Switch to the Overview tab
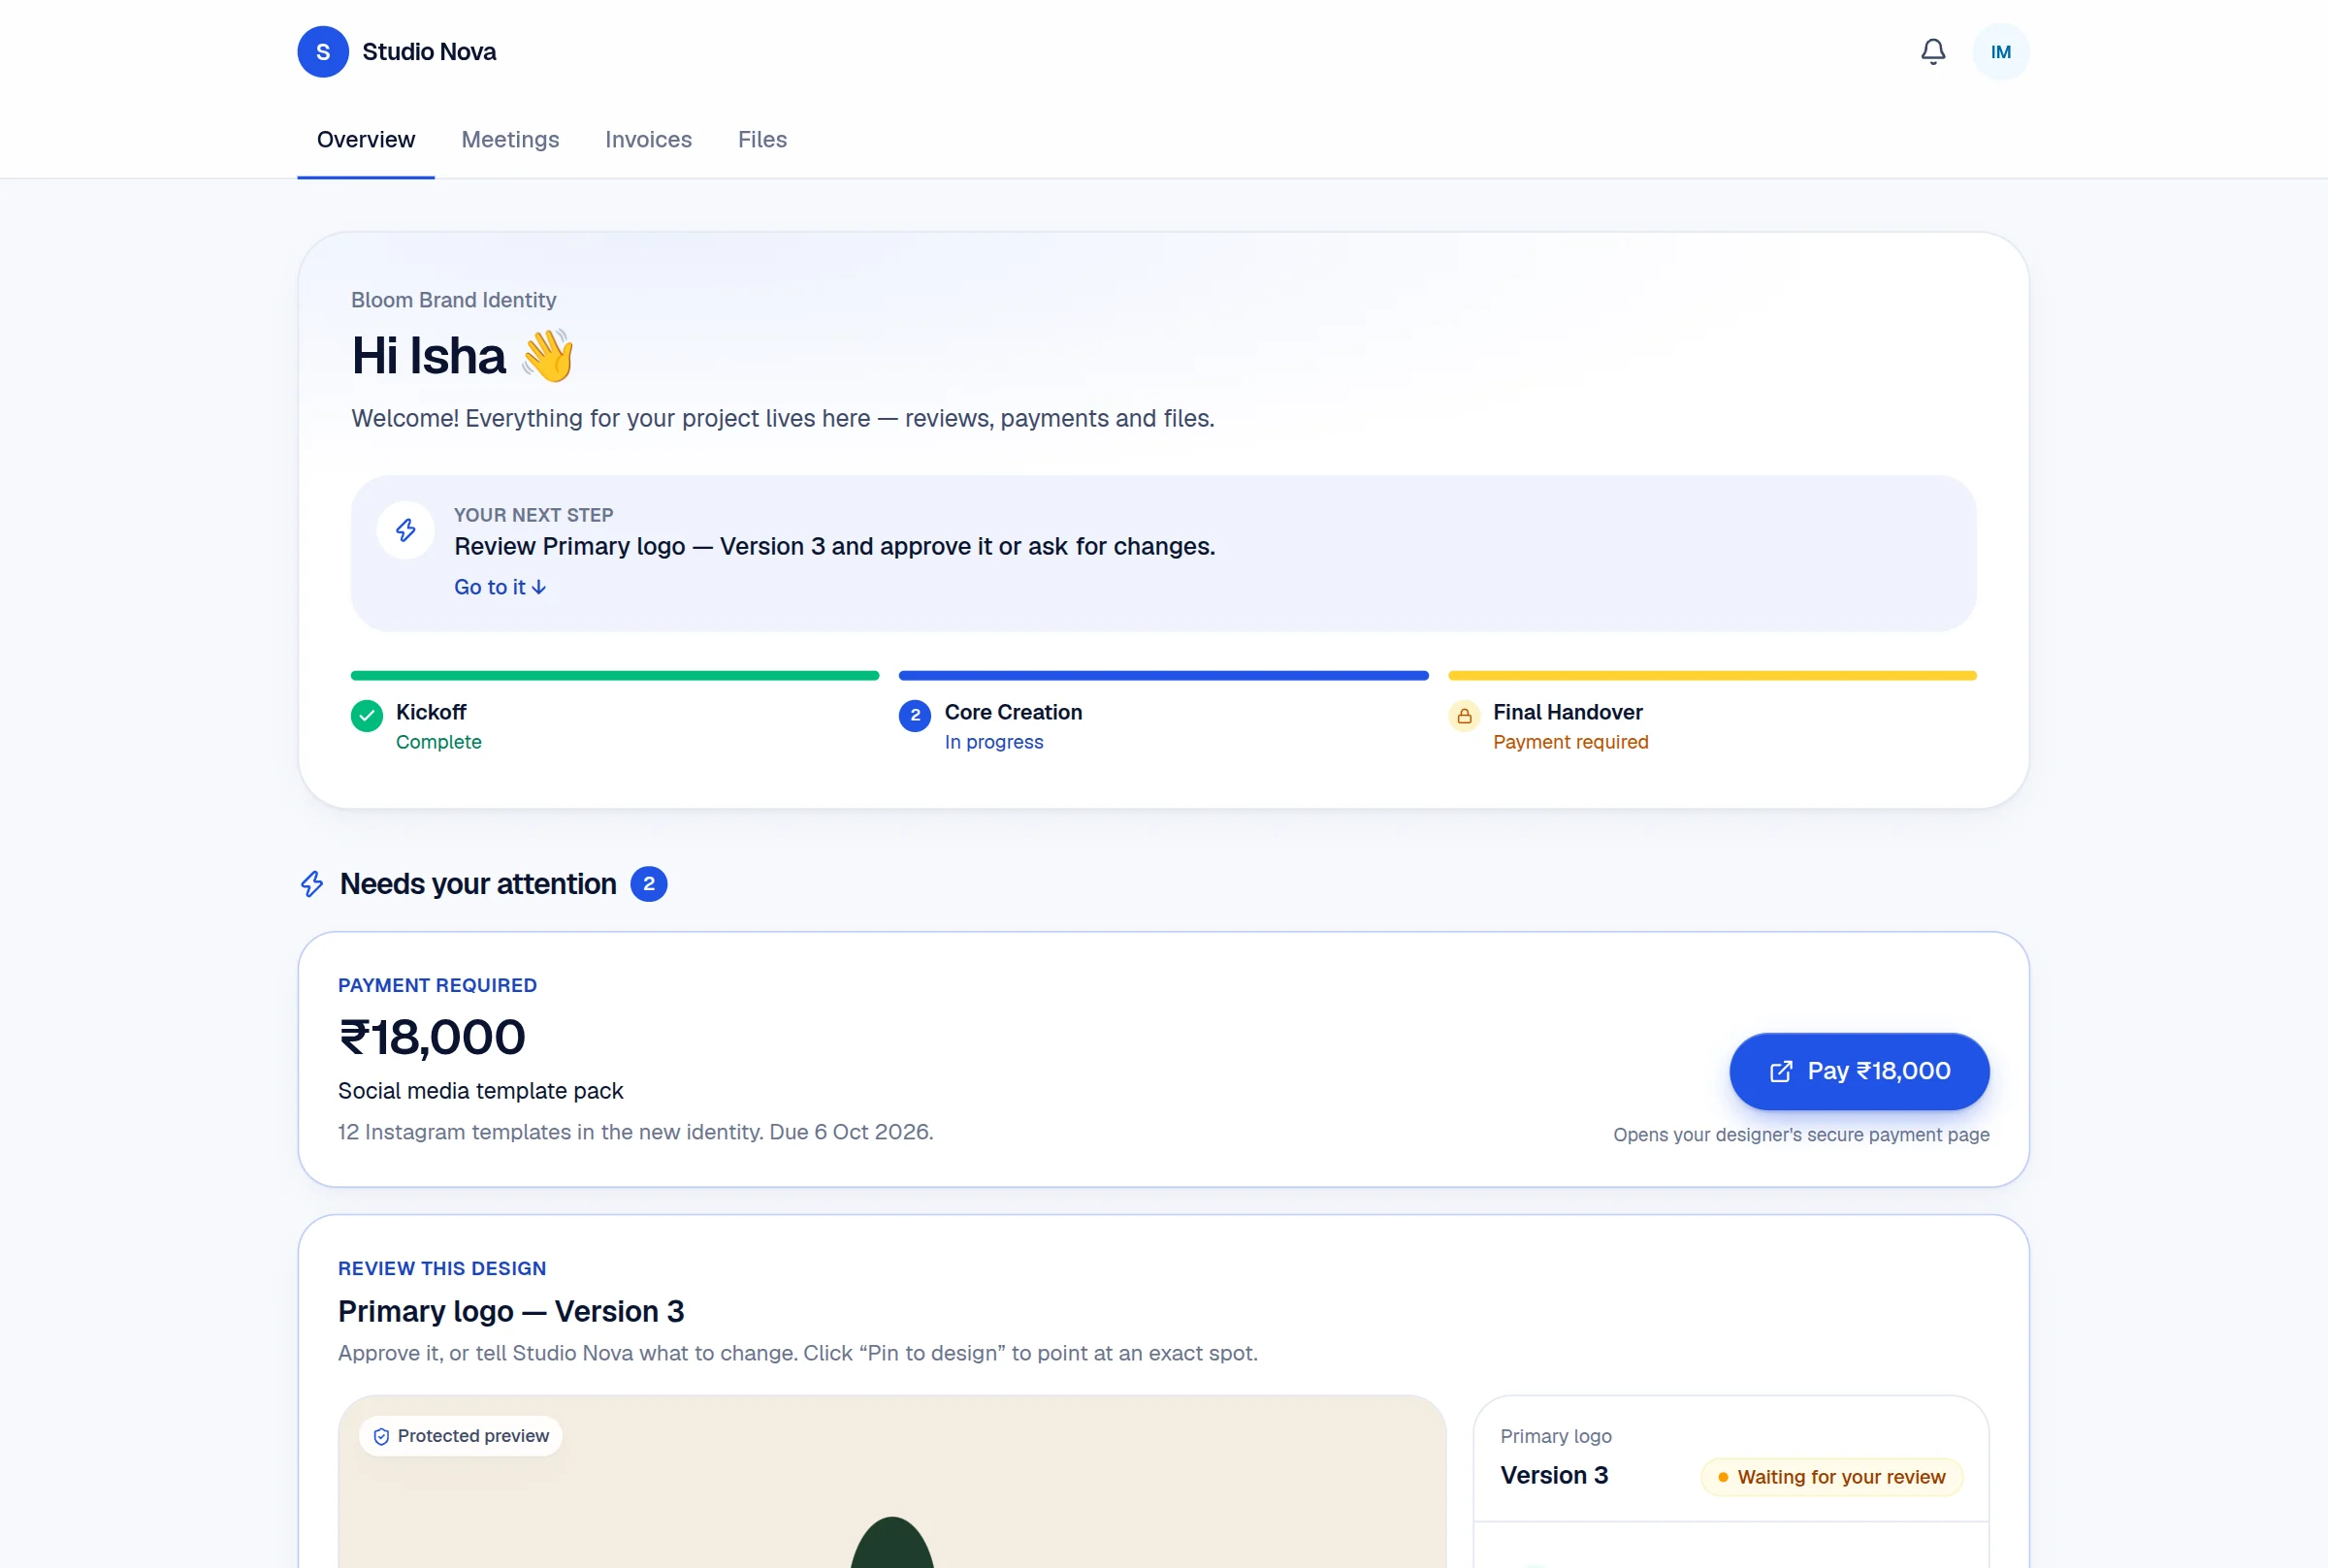 (366, 140)
